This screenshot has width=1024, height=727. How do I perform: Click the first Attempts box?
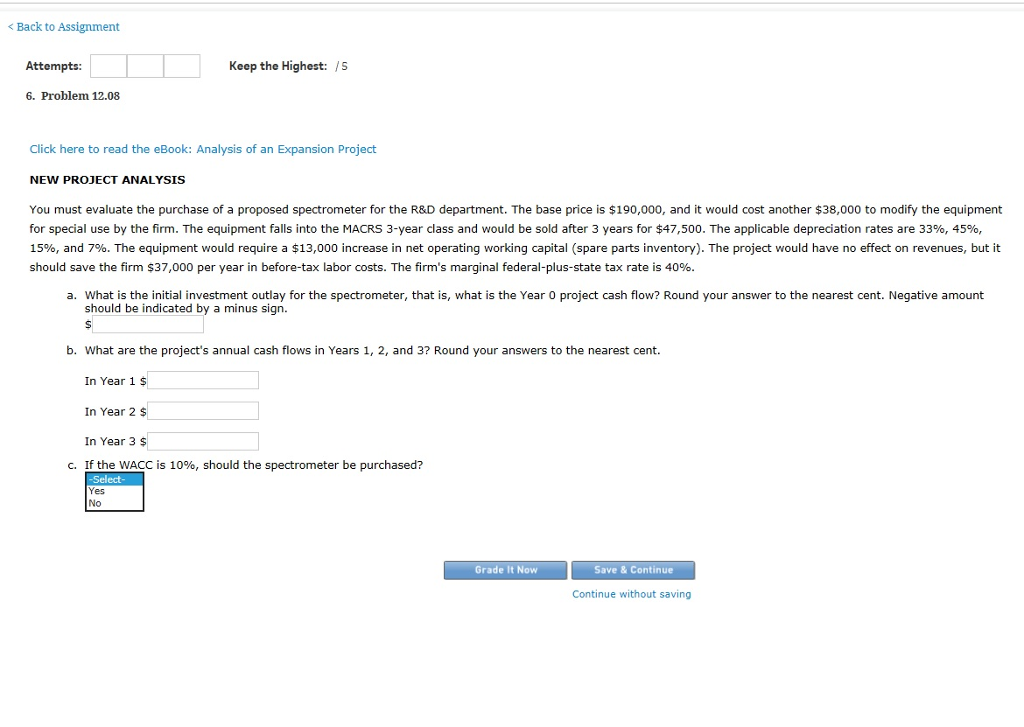tap(108, 65)
